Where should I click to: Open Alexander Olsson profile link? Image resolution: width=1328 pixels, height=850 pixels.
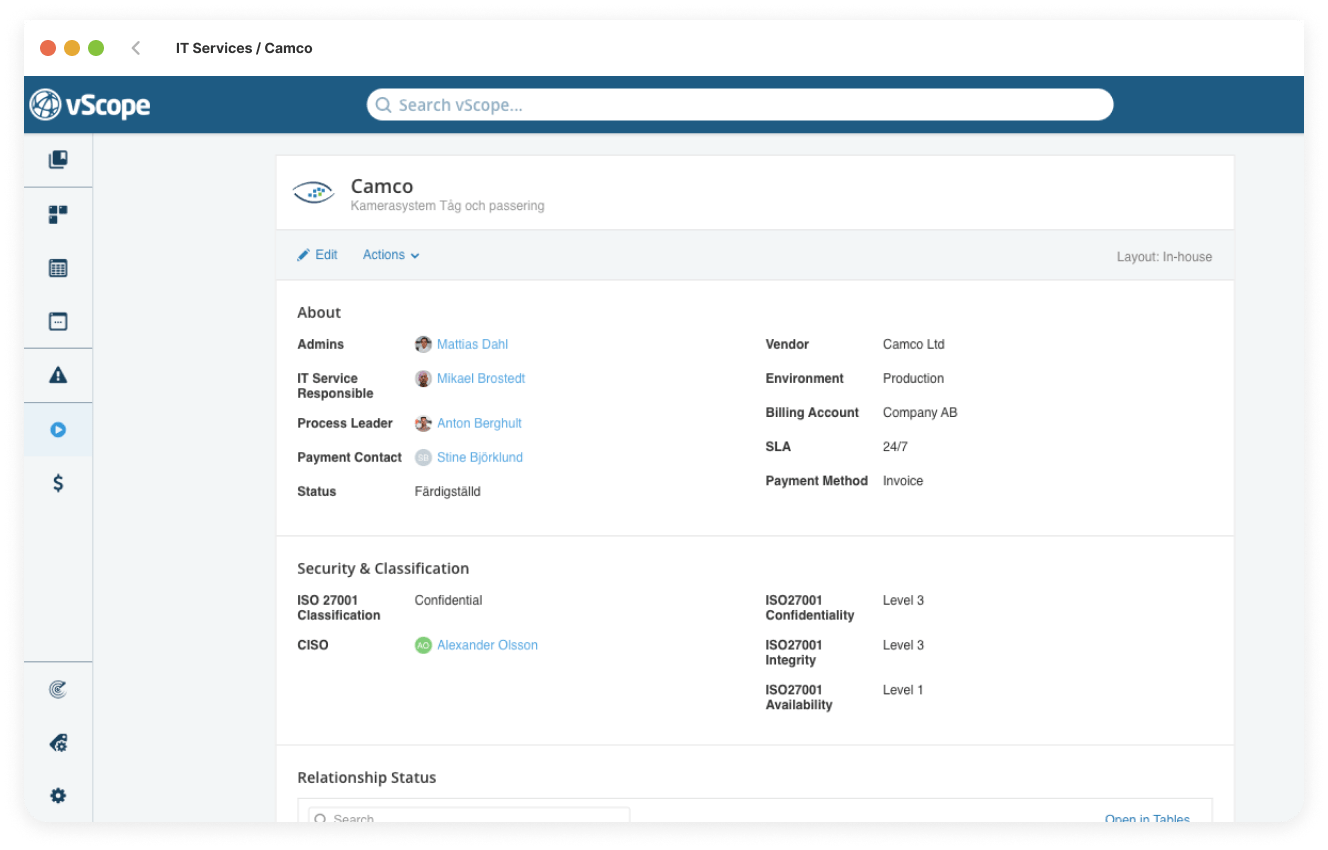(x=487, y=645)
